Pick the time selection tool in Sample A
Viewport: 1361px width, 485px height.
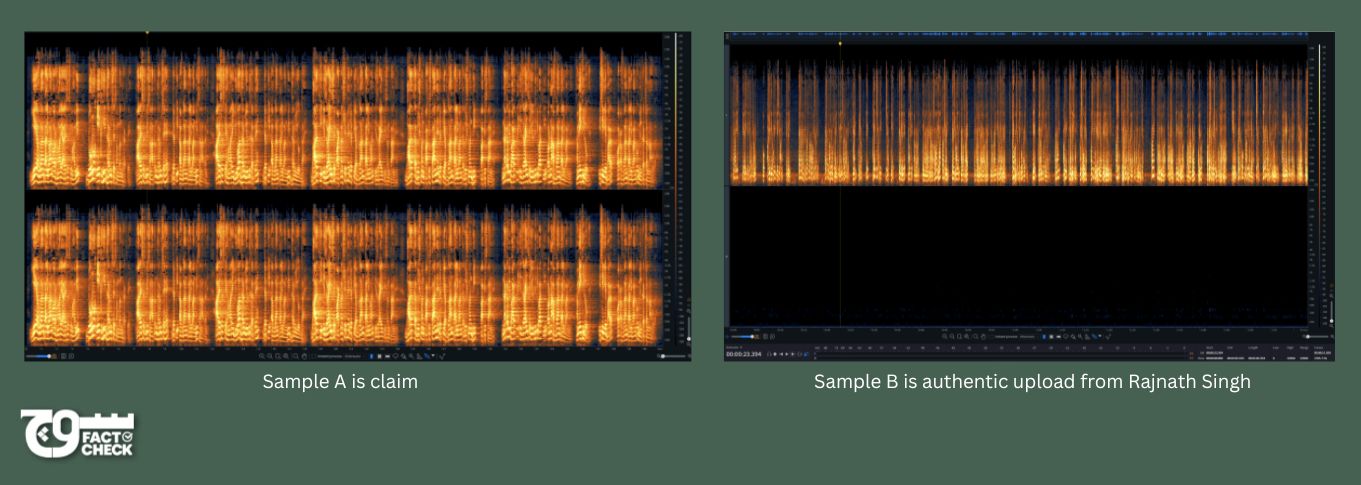click(372, 356)
